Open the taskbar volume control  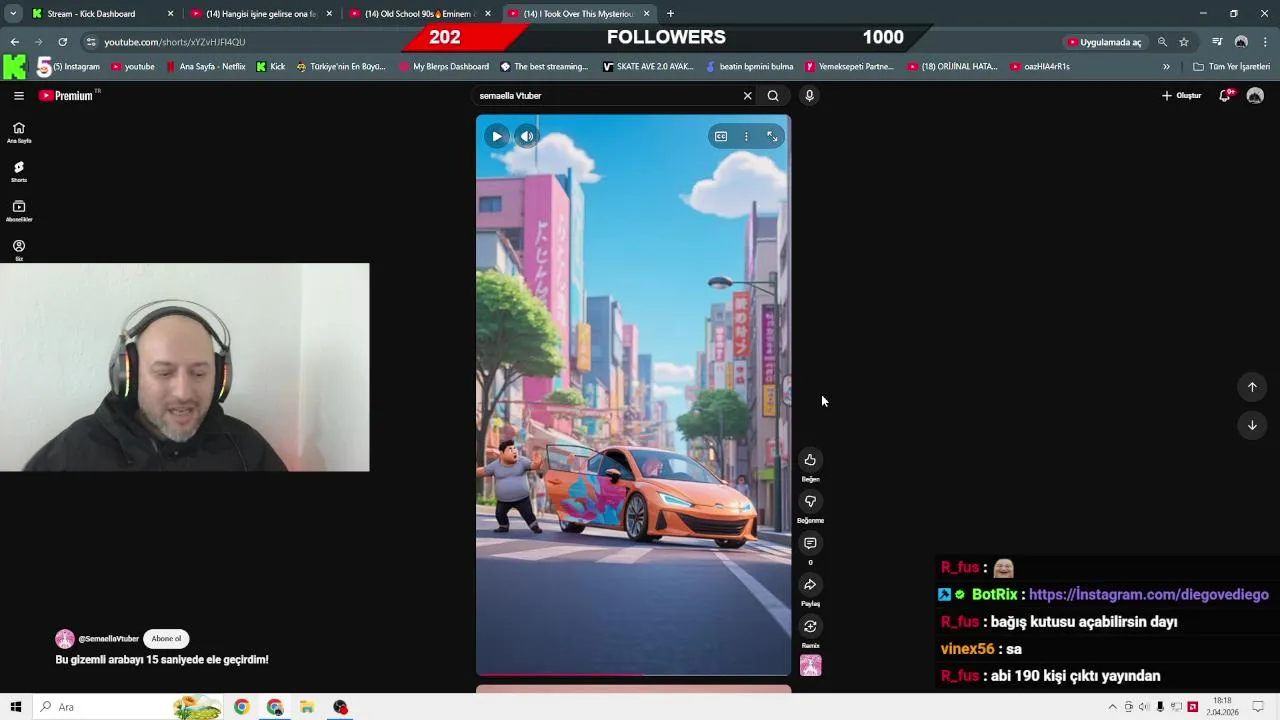tap(1144, 707)
